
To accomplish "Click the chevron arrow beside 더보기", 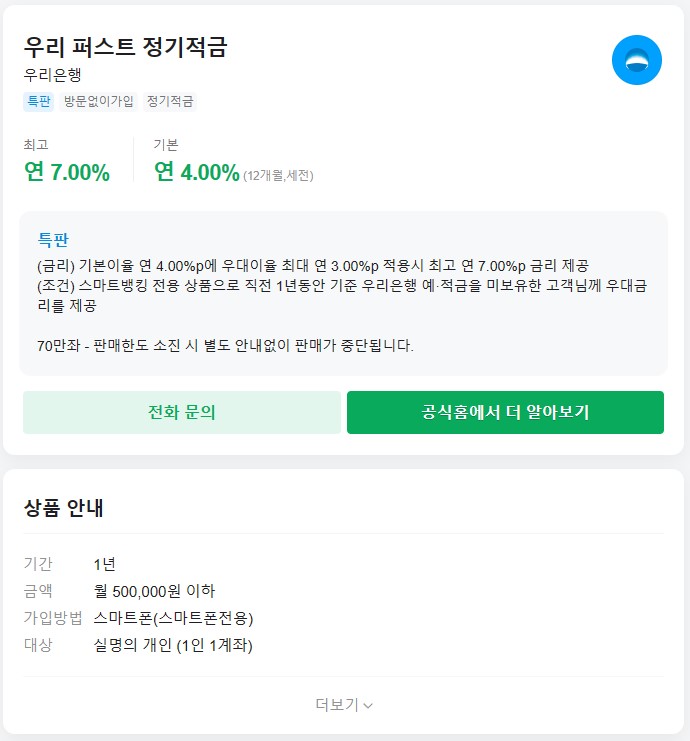I will tap(368, 705).
